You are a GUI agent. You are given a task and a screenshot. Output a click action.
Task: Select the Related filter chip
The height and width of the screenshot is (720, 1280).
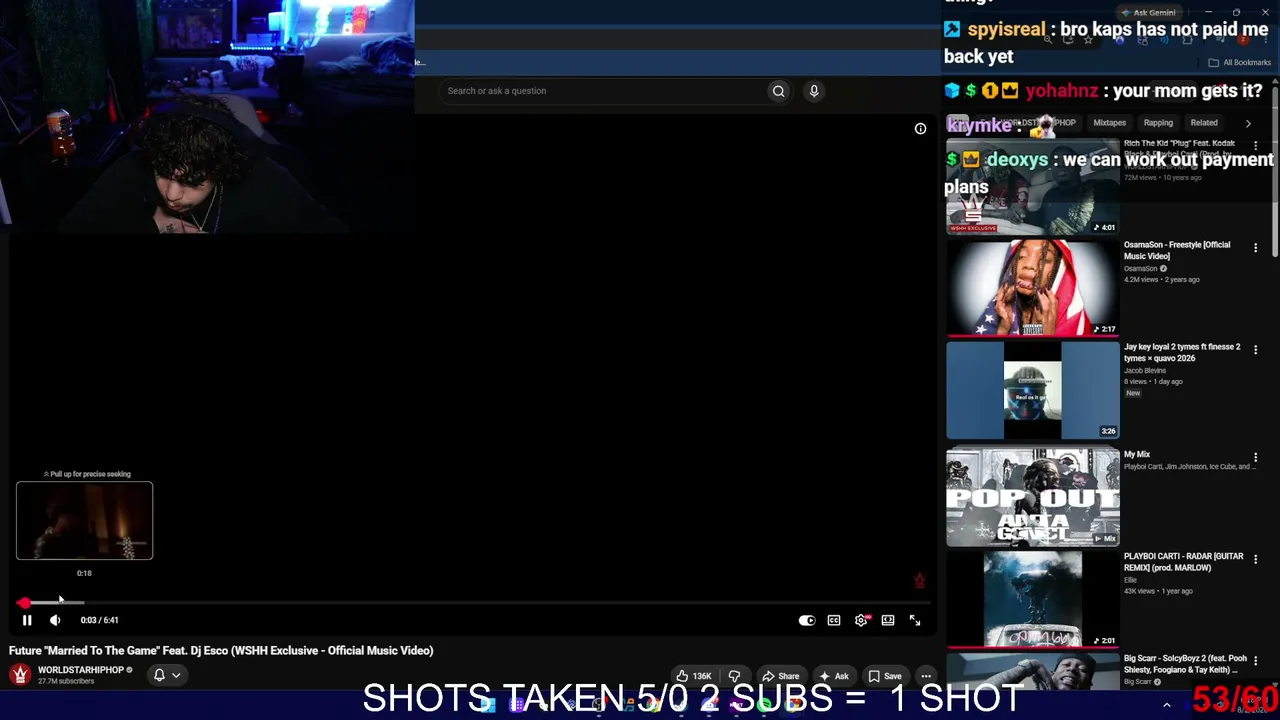(x=1204, y=123)
